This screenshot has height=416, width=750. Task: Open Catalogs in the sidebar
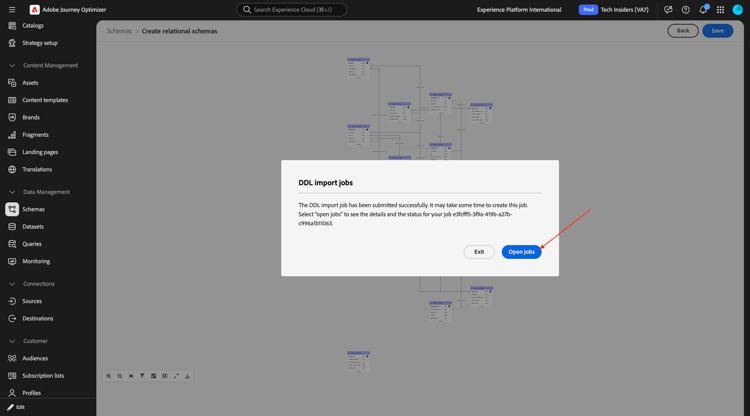(x=33, y=26)
